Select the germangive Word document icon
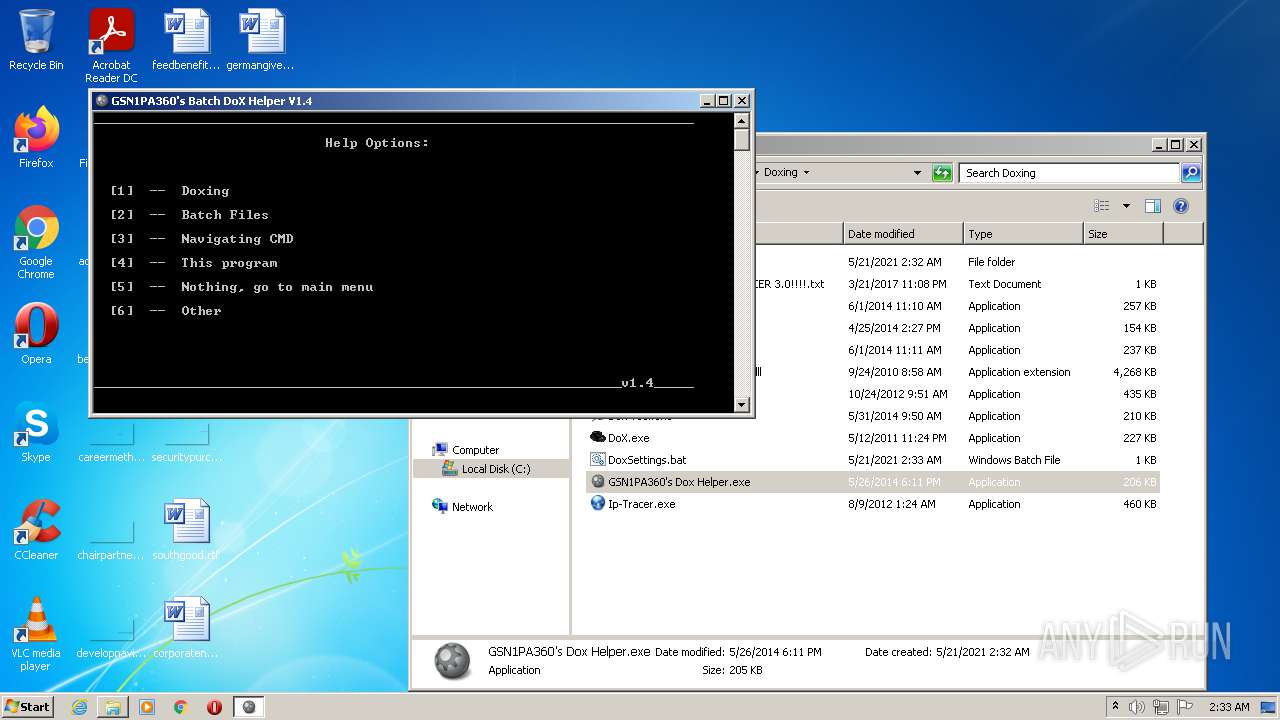This screenshot has width=1280, height=720. [x=260, y=40]
